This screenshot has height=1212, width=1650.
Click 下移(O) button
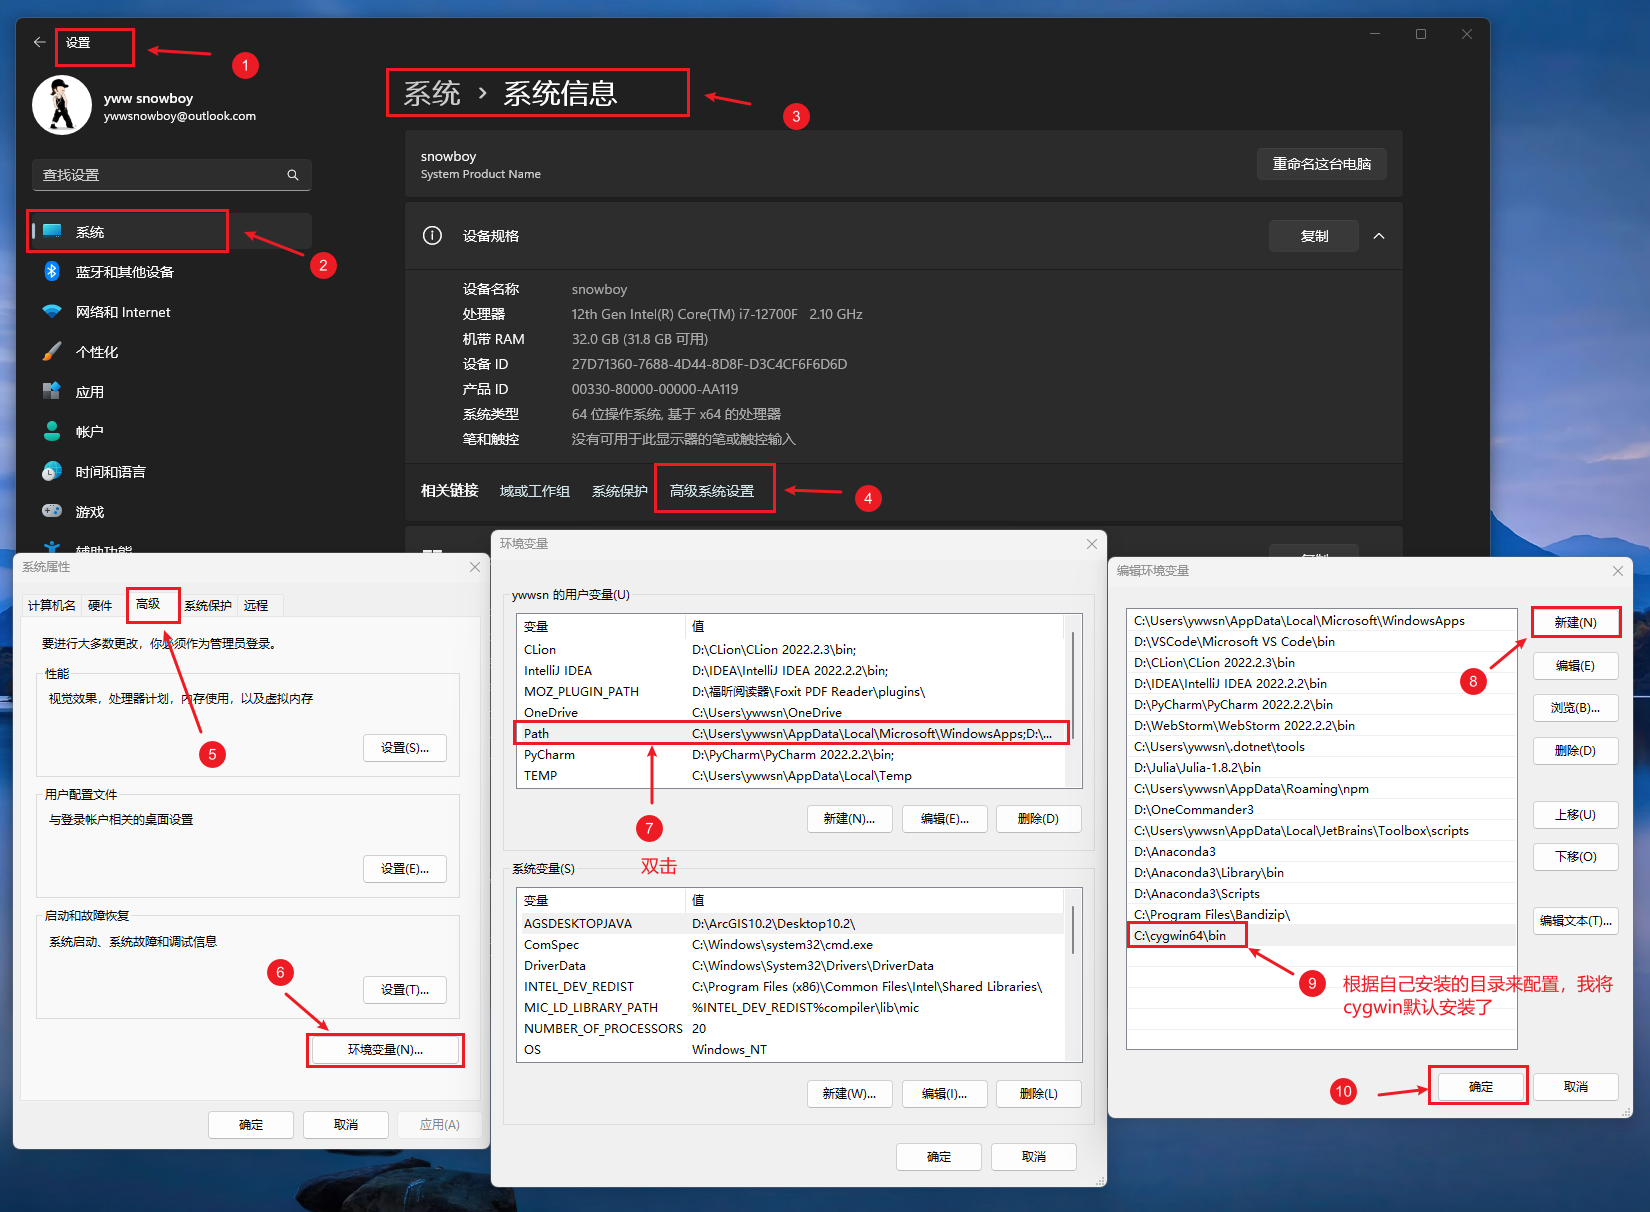pyautogui.click(x=1575, y=857)
